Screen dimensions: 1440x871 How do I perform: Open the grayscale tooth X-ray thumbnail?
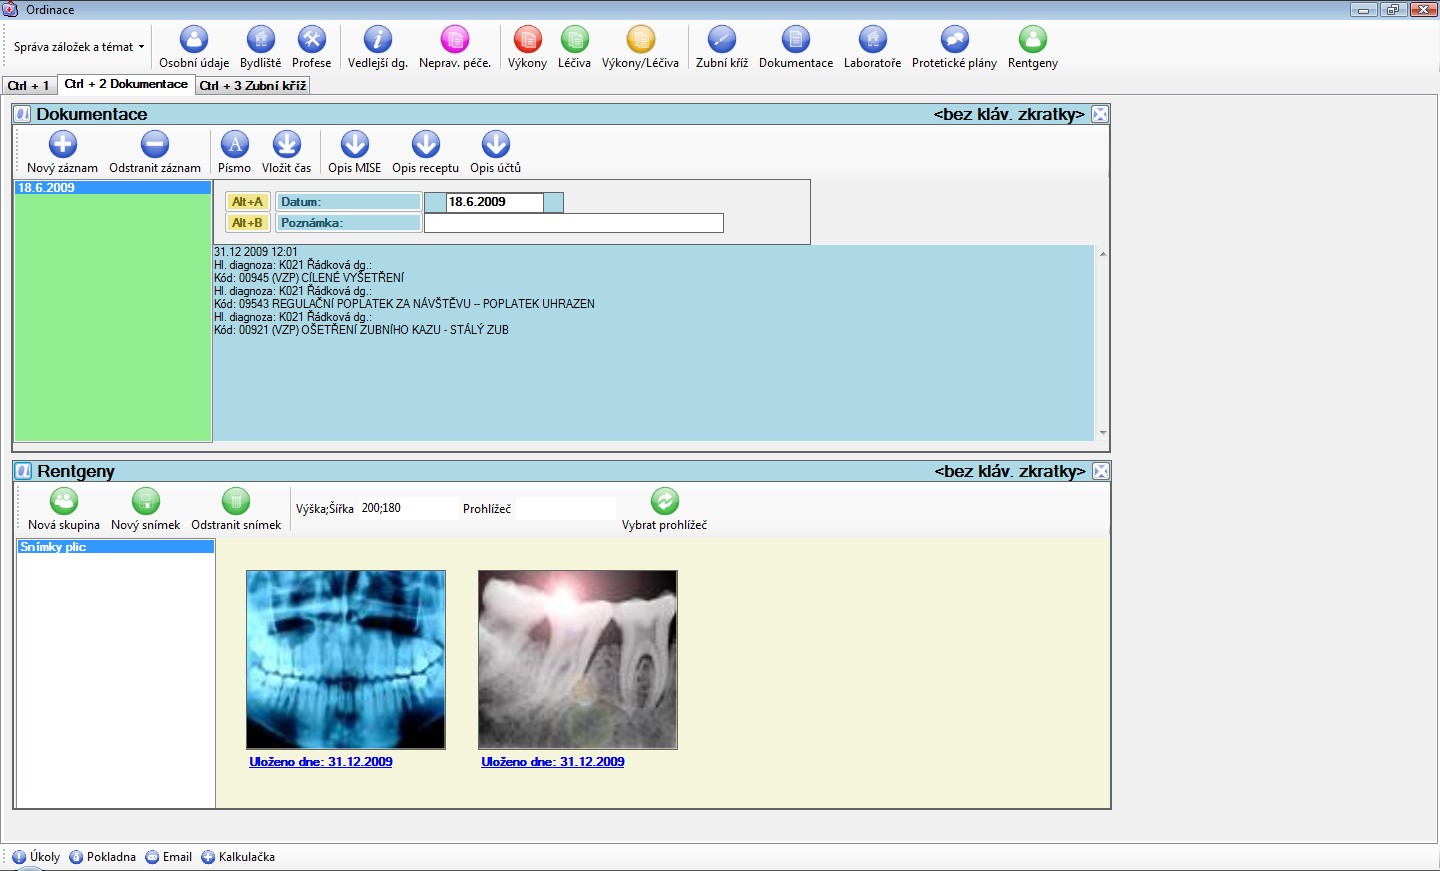pyautogui.click(x=578, y=660)
